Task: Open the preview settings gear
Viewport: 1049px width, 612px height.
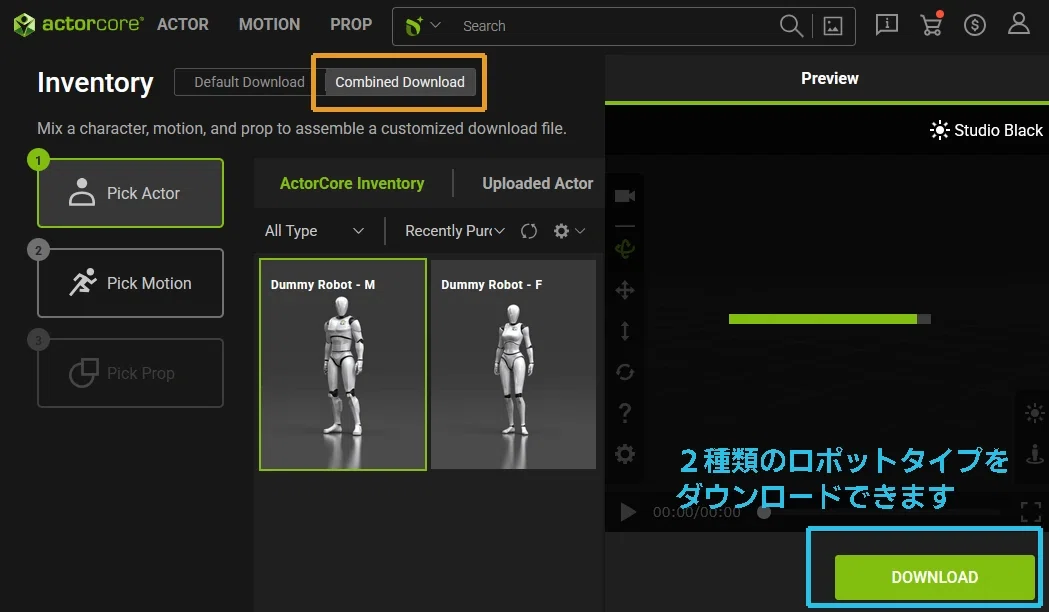Action: tap(625, 454)
